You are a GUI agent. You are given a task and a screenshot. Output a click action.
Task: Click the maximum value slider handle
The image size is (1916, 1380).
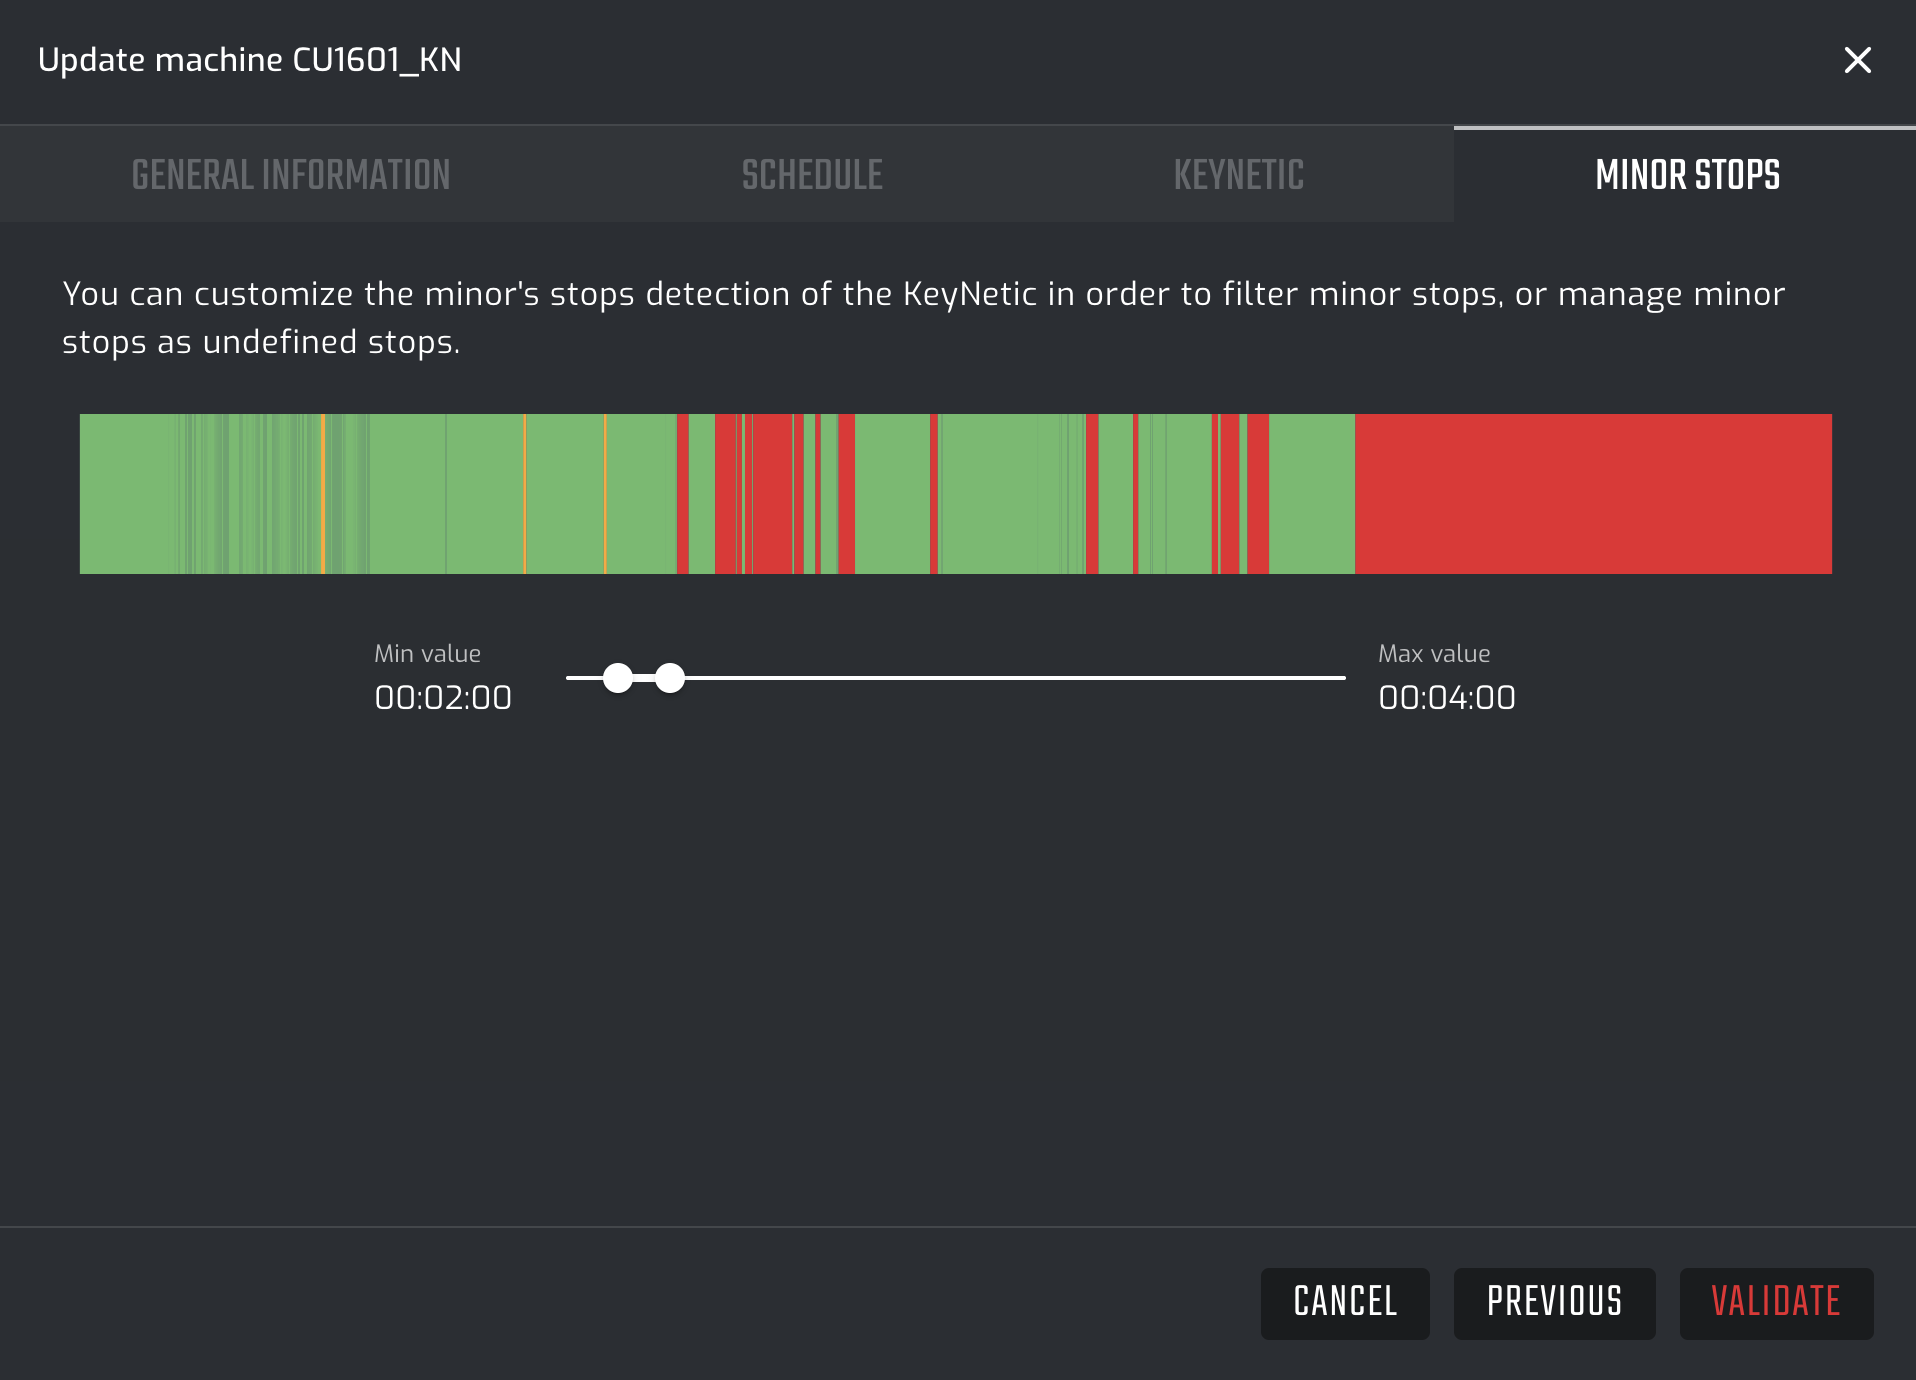[x=670, y=678]
